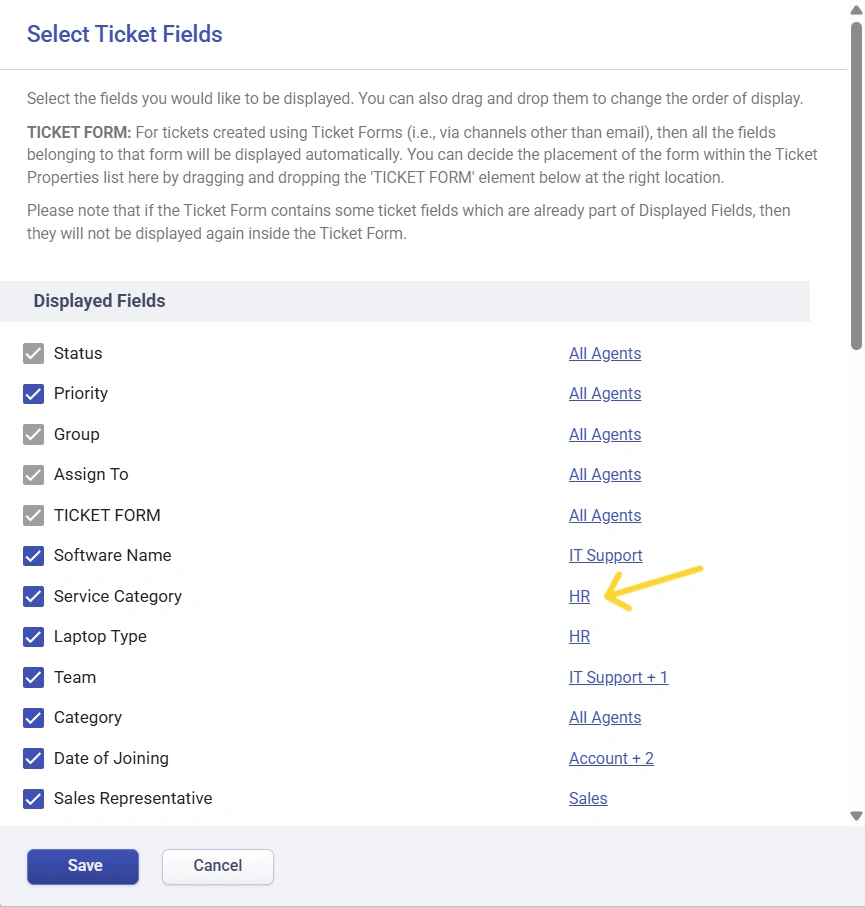865x907 pixels.
Task: Open HR link for Laptop Type
Action: tap(579, 636)
